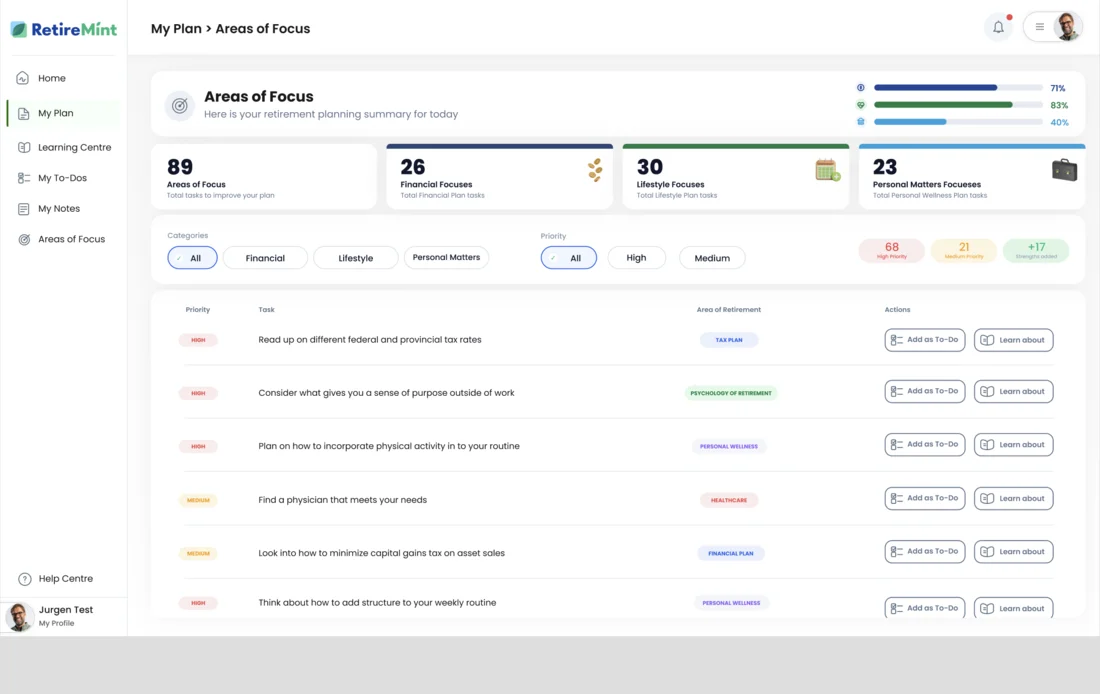Click the My Plan document icon
This screenshot has width=1100, height=694.
[23, 113]
